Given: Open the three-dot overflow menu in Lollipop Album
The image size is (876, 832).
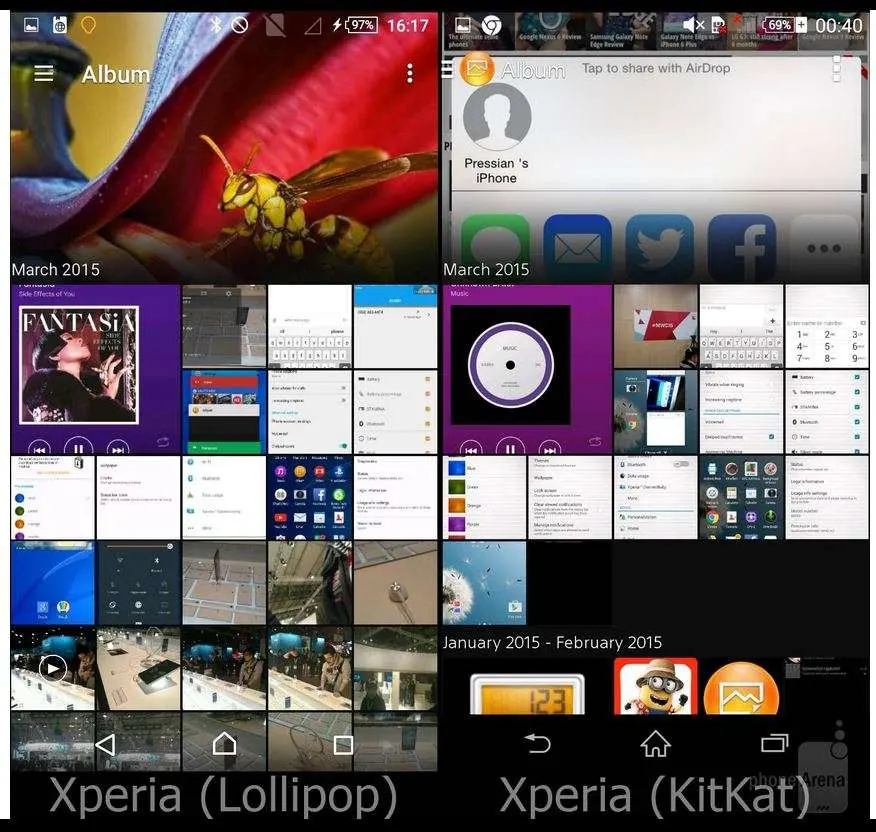Looking at the screenshot, I should pyautogui.click(x=410, y=74).
